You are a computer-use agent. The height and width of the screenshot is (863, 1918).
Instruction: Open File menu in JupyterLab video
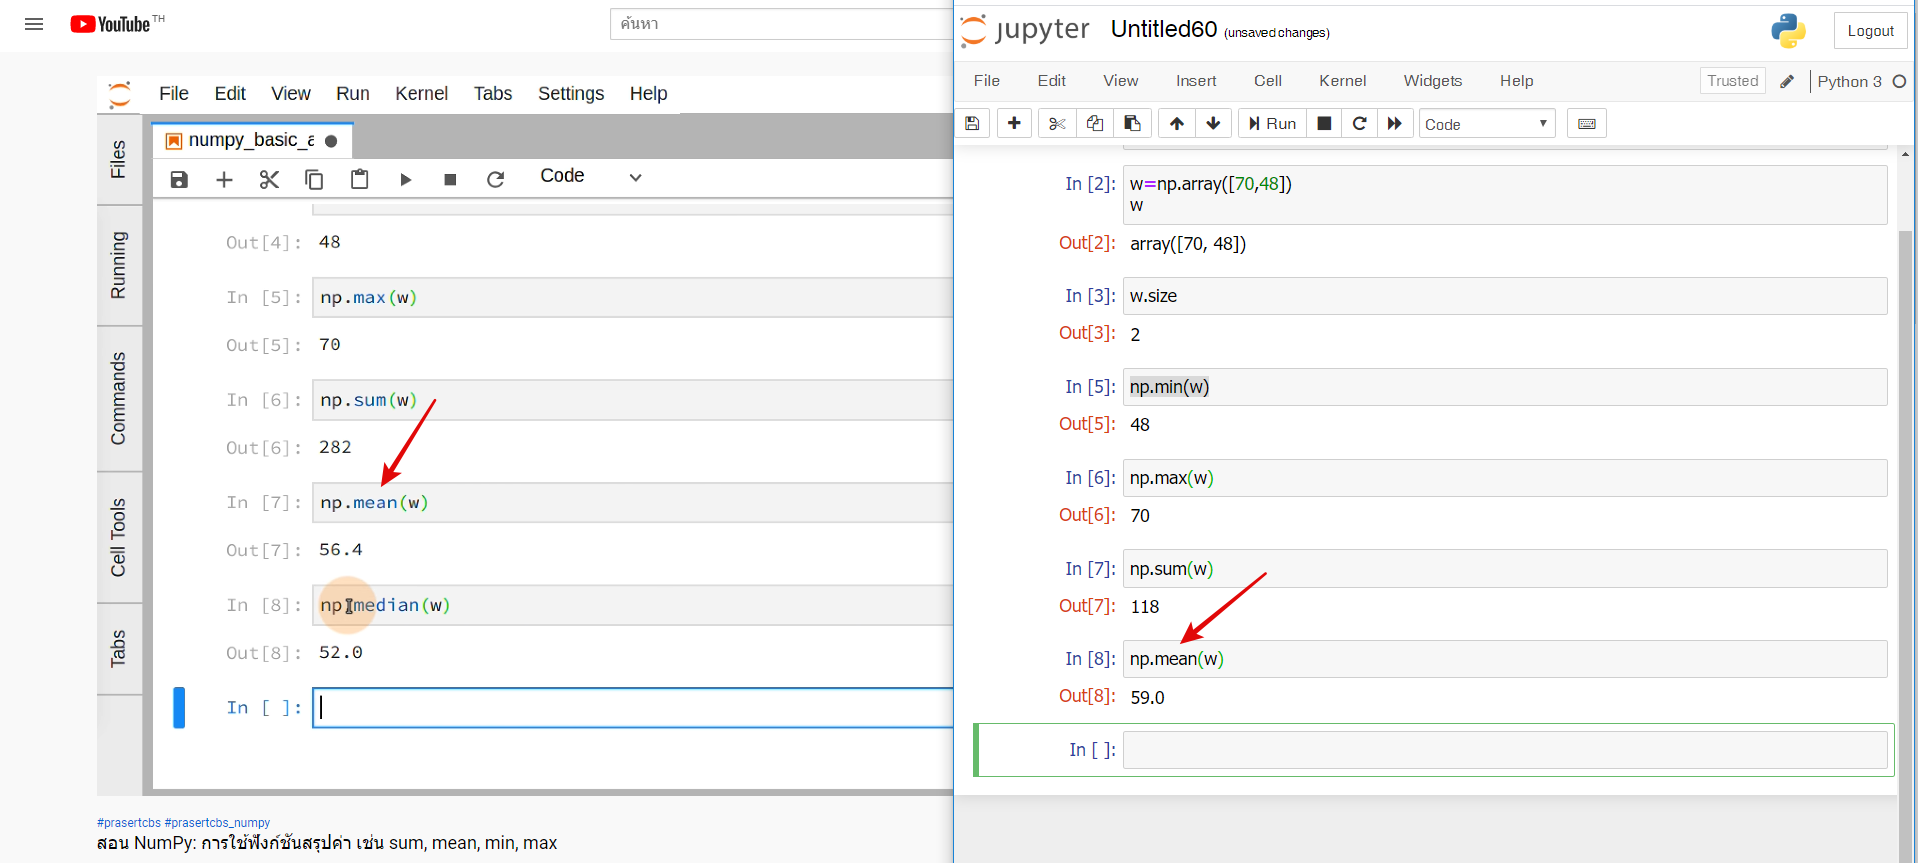173,93
